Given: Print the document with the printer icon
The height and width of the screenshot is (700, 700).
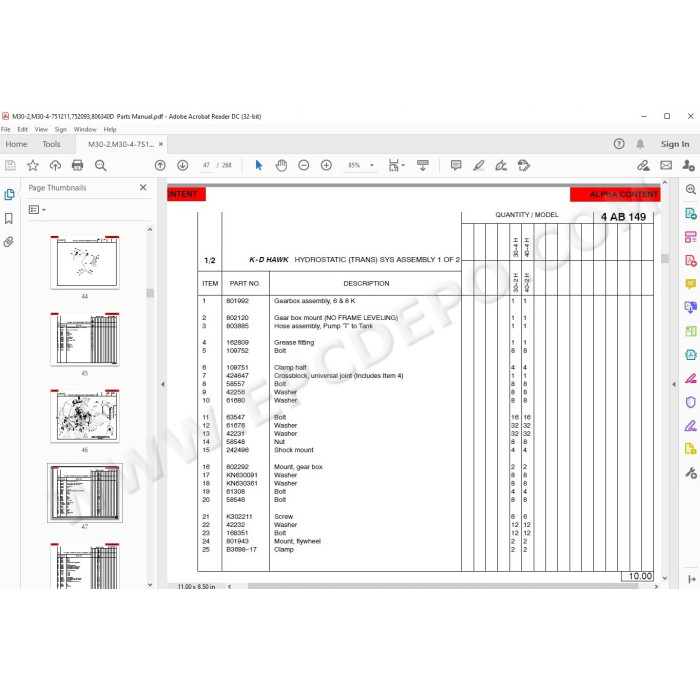Looking at the screenshot, I should point(78,166).
